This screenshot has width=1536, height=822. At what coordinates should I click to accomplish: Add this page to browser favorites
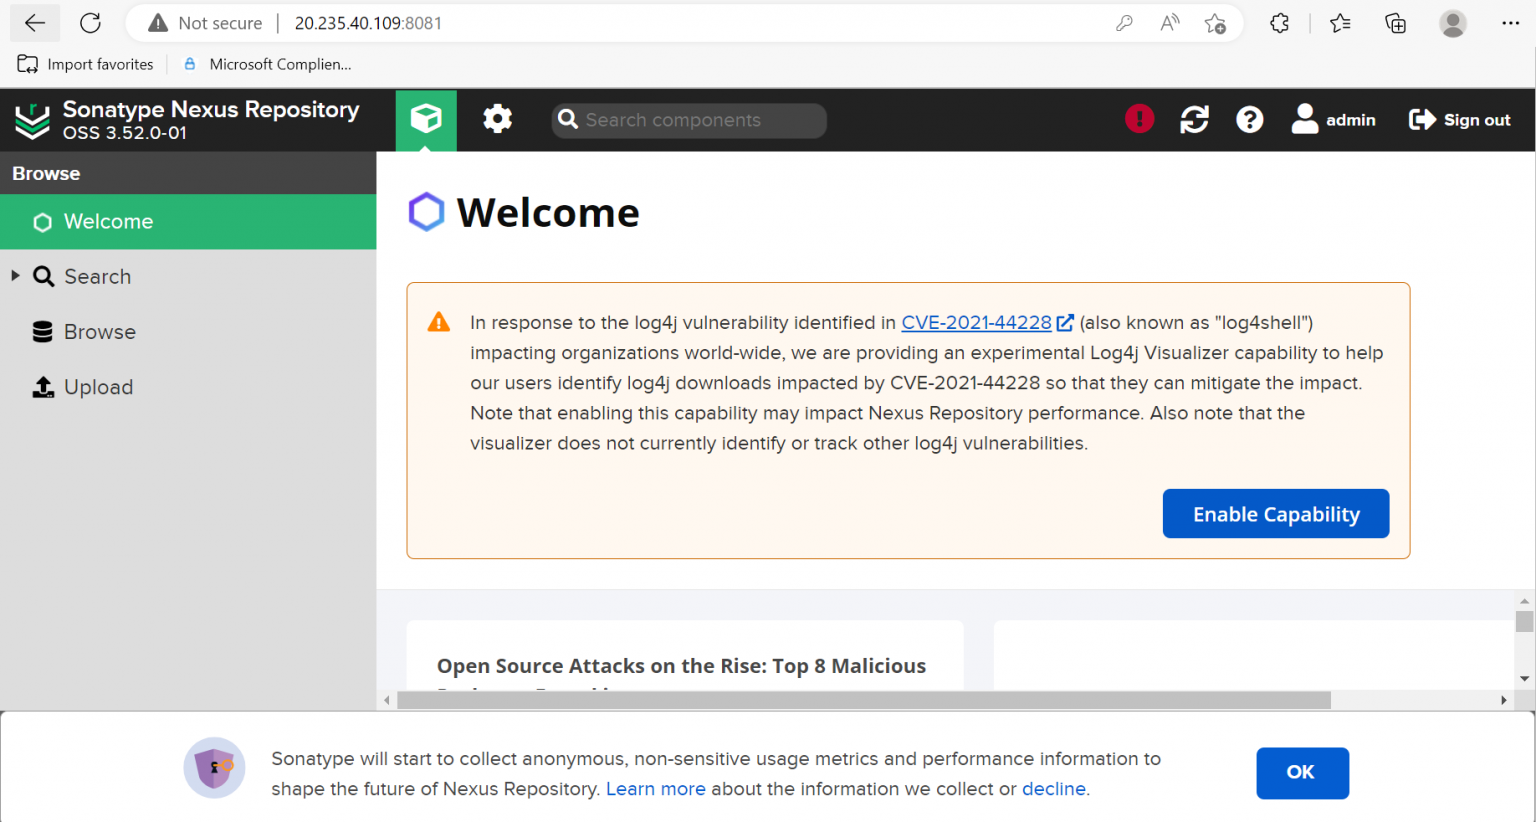tap(1215, 23)
